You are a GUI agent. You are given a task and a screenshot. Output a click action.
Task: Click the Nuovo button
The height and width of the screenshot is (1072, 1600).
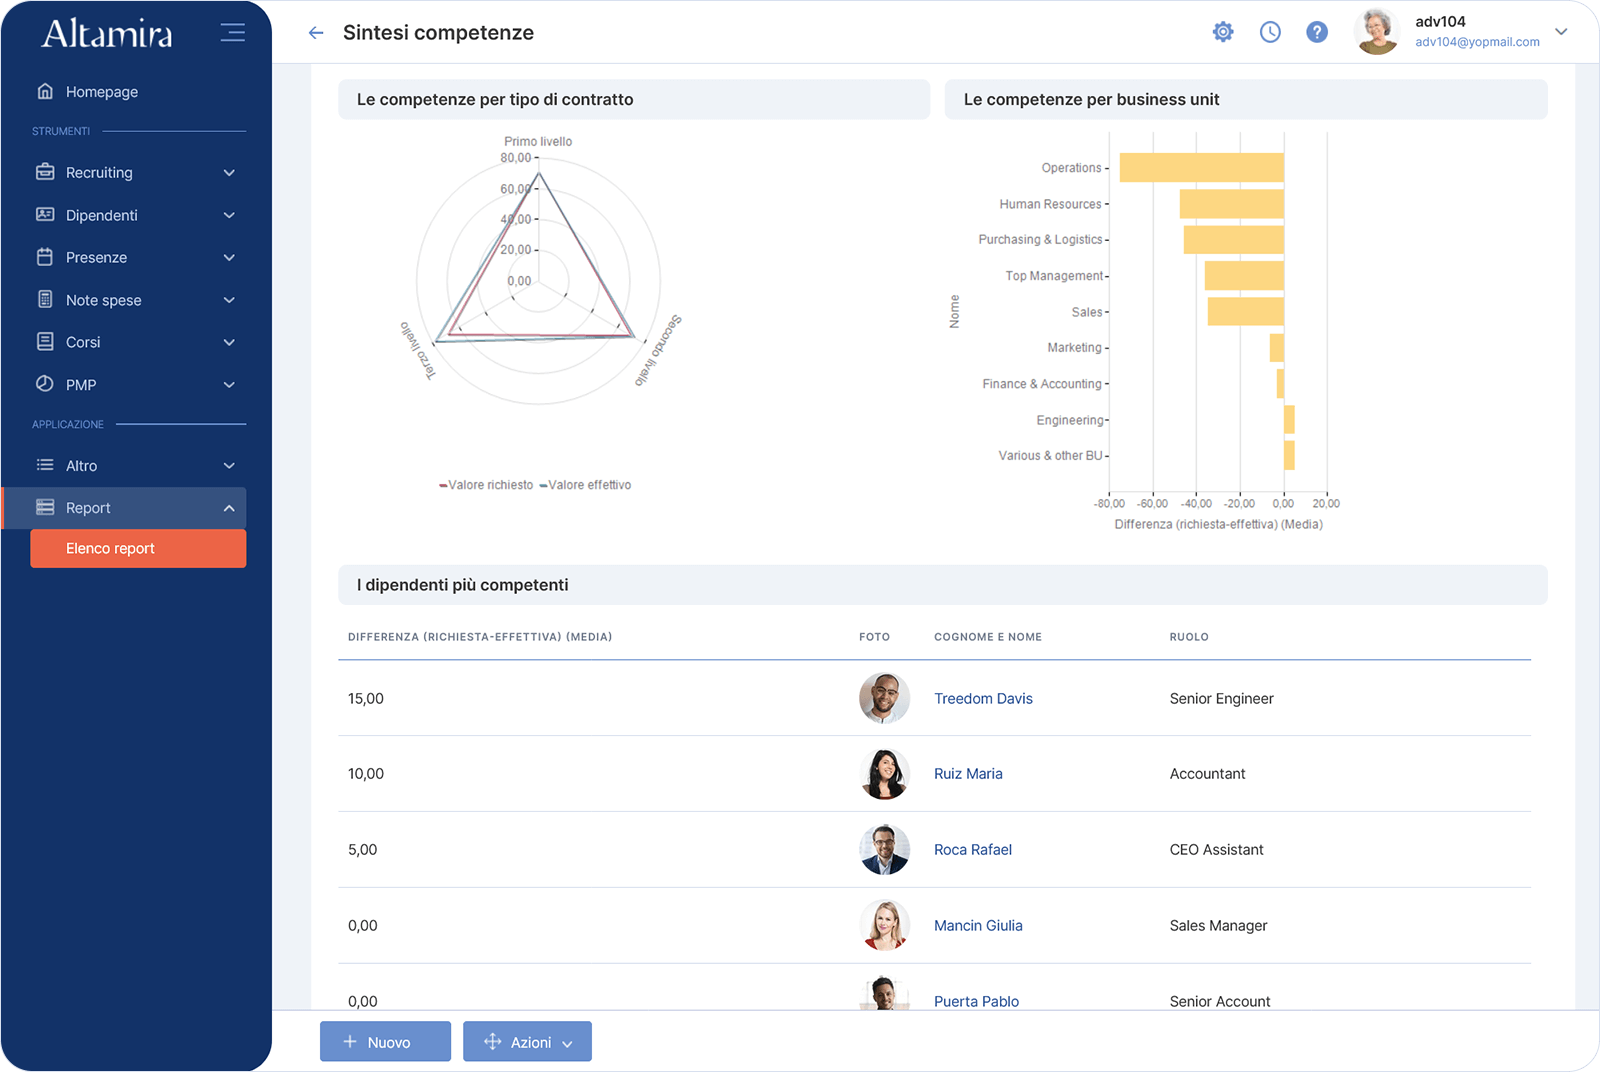click(385, 1042)
